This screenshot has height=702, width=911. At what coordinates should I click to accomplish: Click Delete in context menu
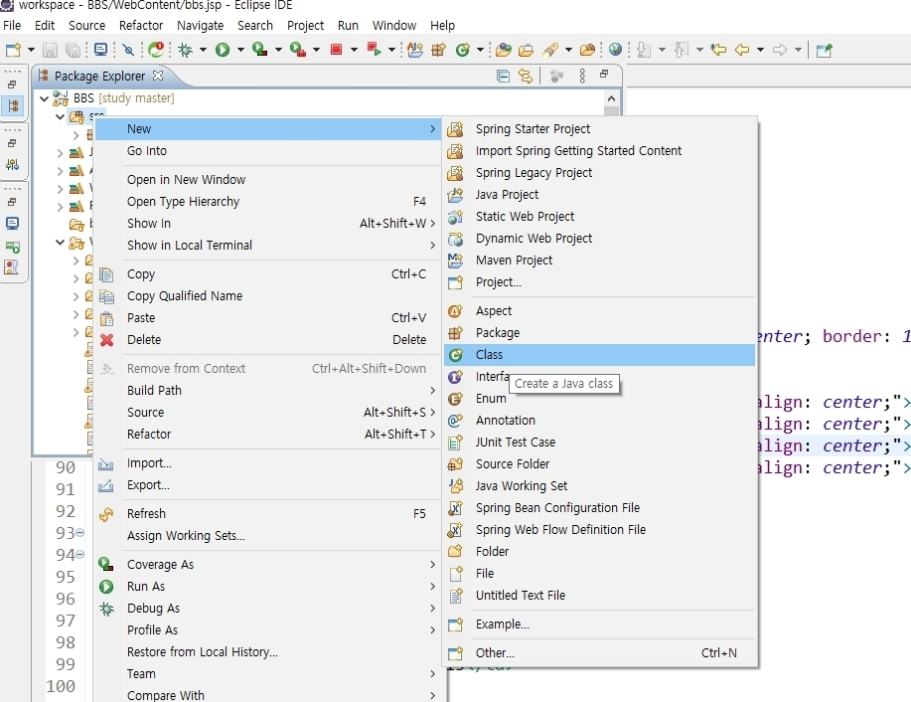tap(267, 340)
